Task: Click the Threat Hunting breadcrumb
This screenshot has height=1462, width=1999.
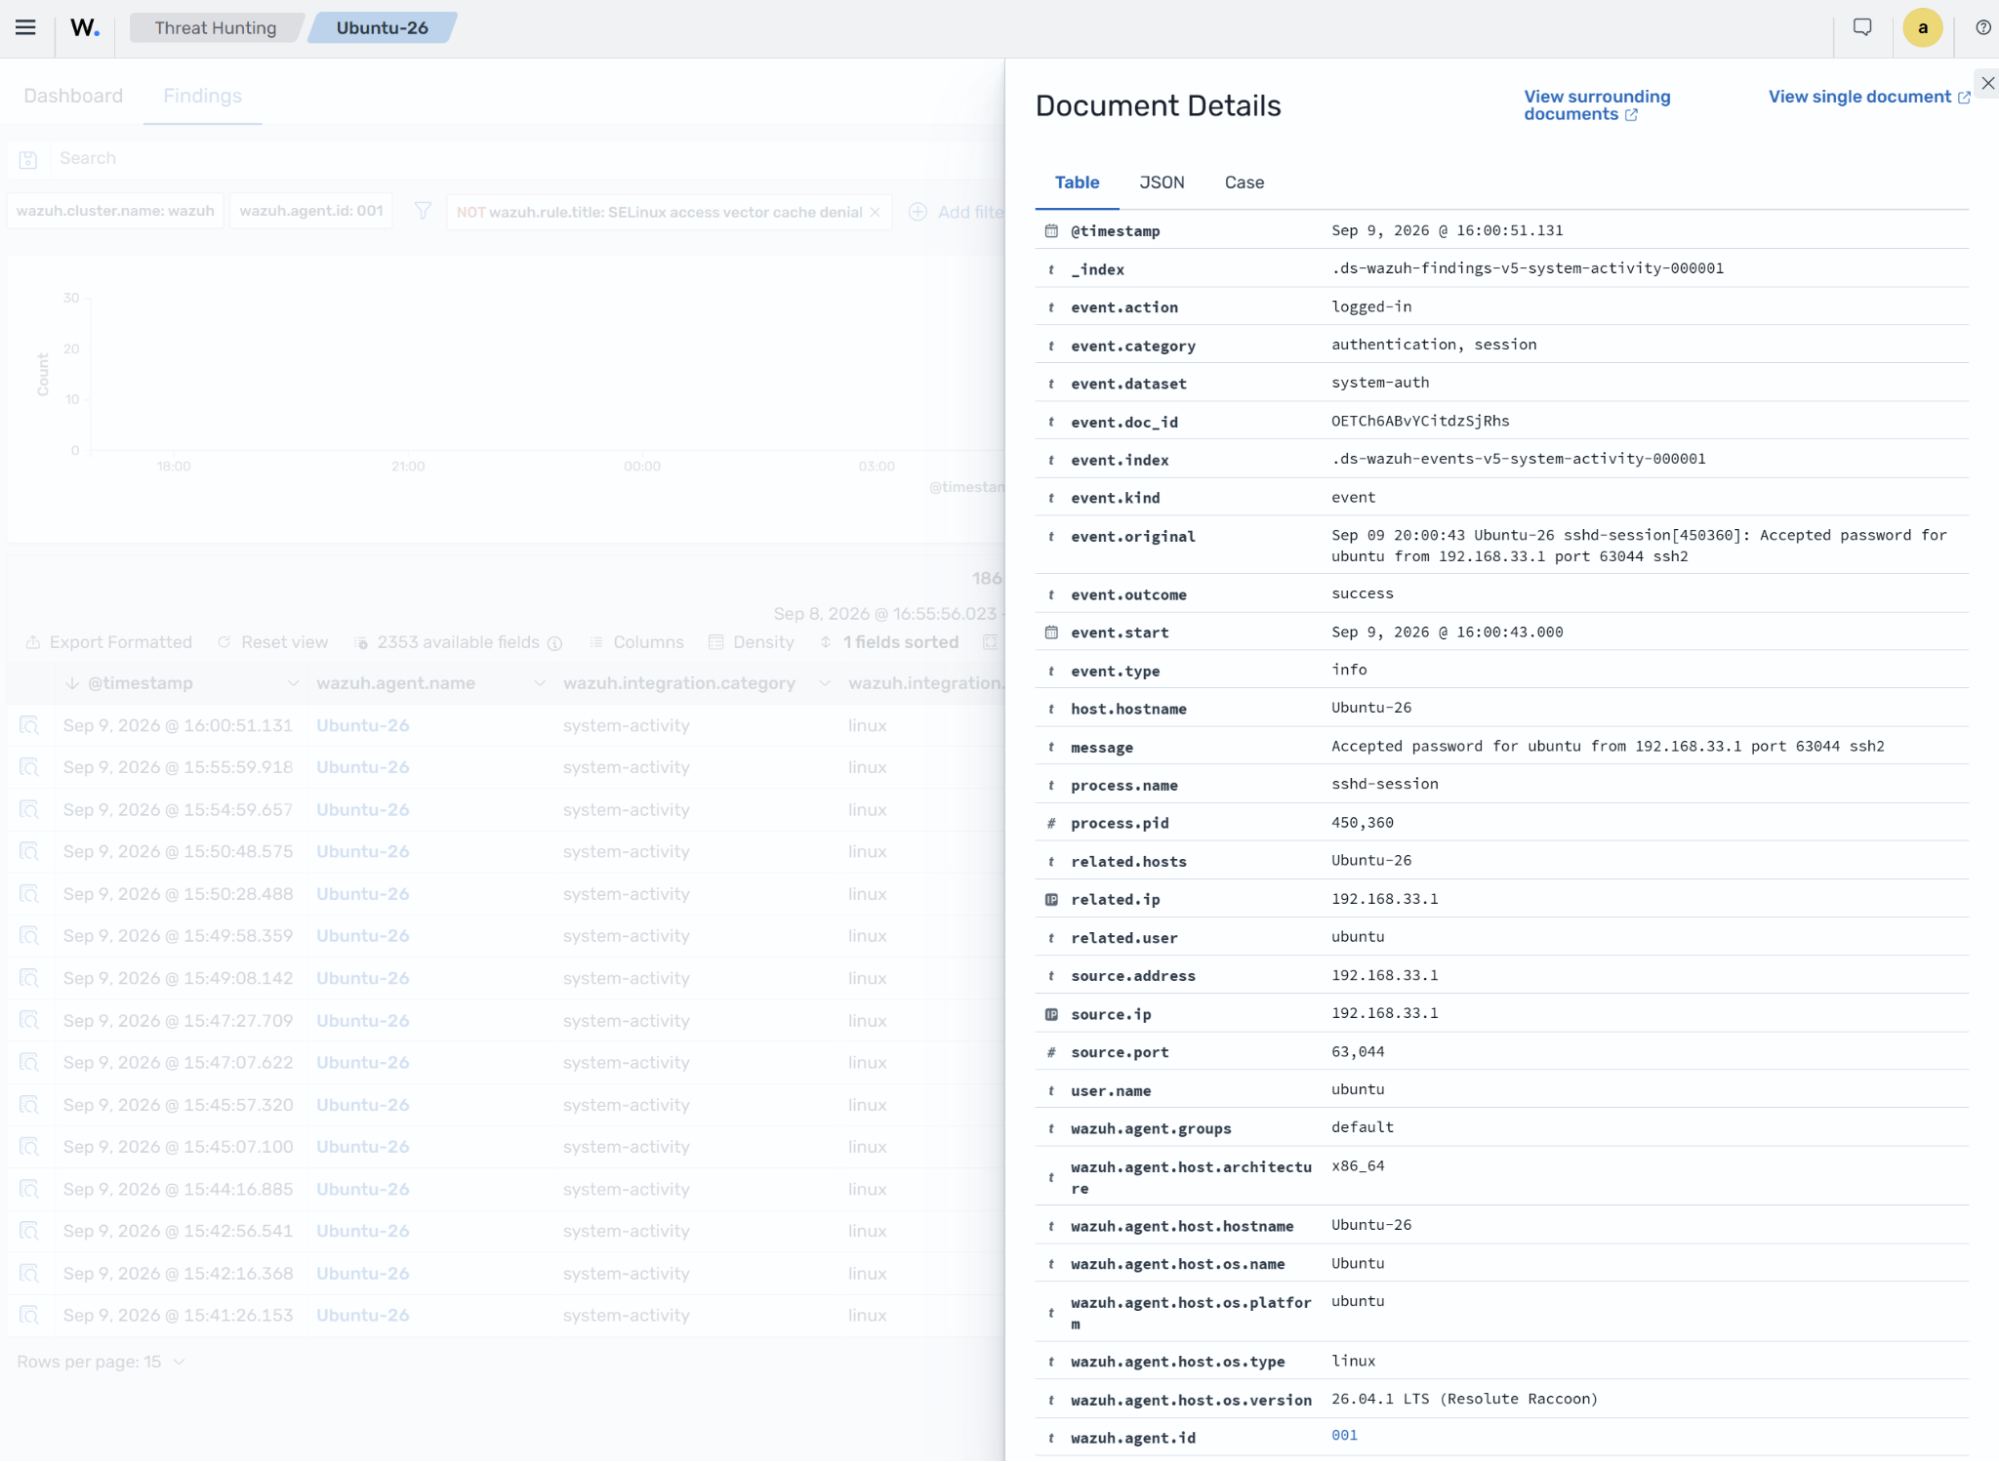Action: (x=215, y=28)
